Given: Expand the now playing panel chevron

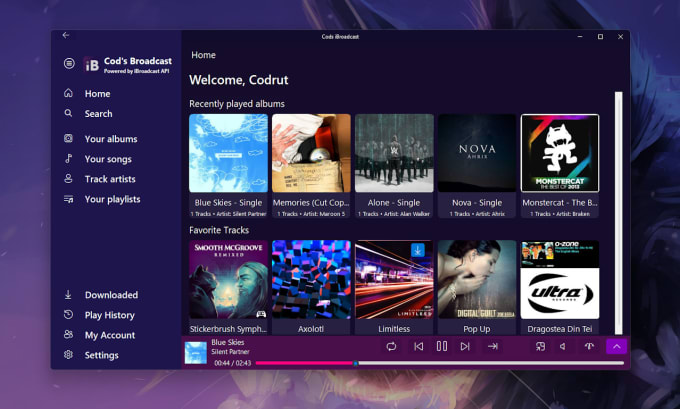Looking at the screenshot, I should (617, 347).
